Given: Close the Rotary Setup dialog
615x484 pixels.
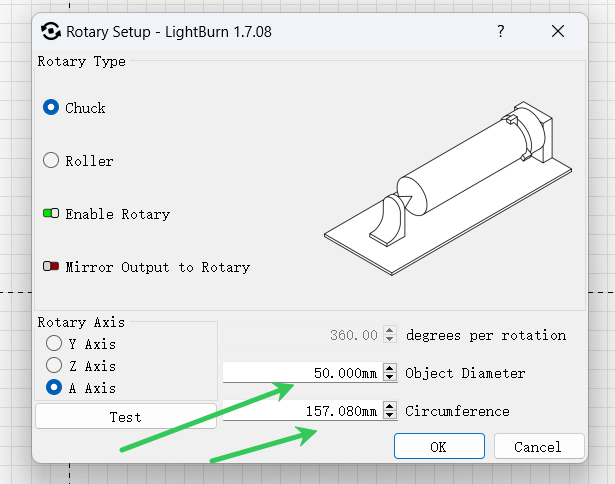Looking at the screenshot, I should coord(558,31).
